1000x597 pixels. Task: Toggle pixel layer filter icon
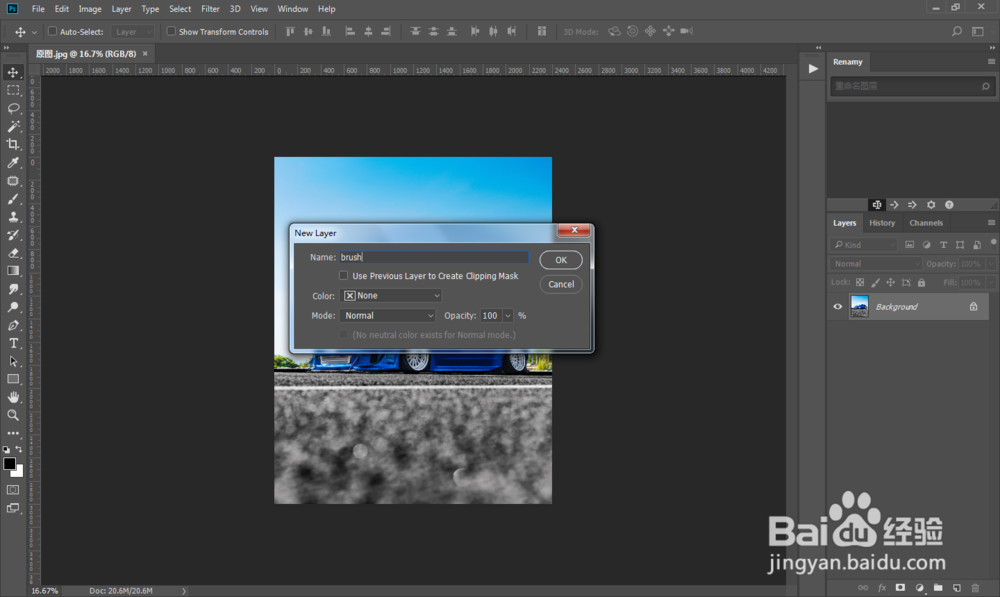[x=909, y=245]
